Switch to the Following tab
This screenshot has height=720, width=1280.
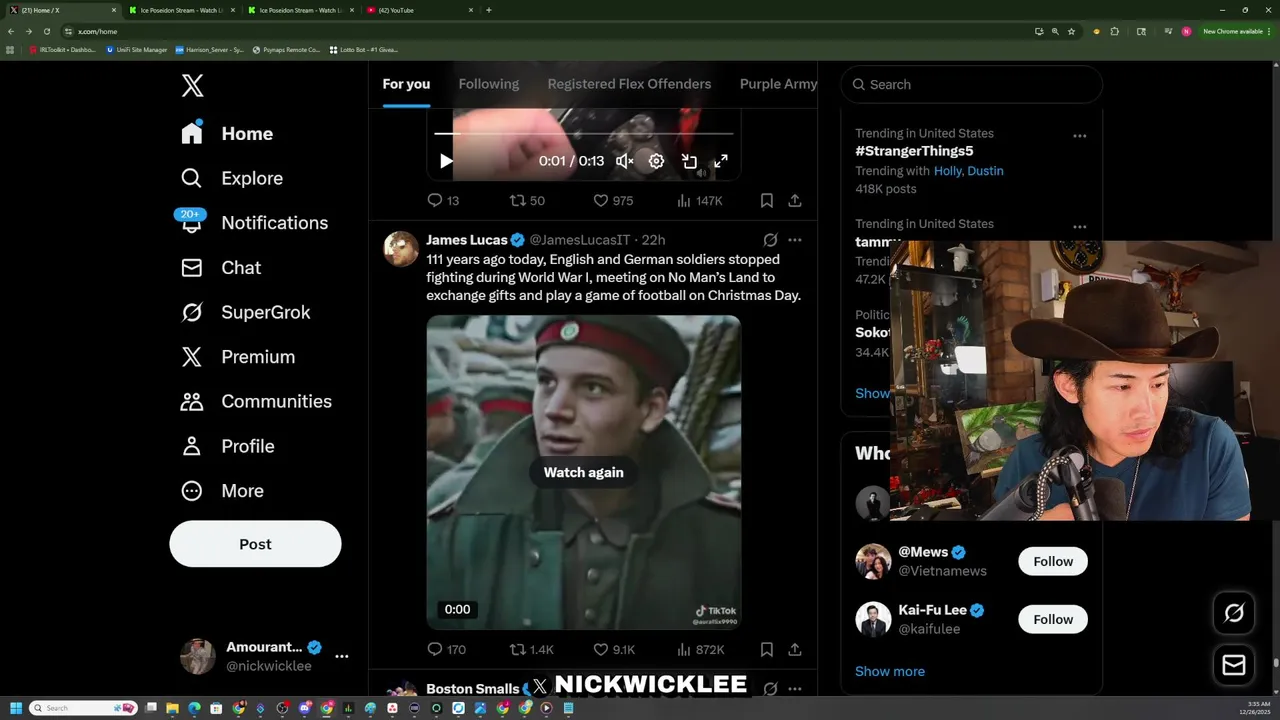tap(489, 84)
